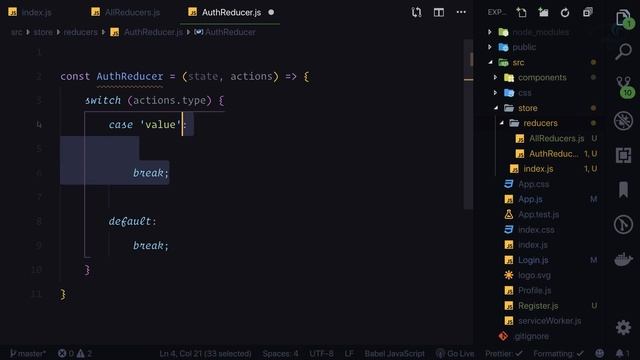The width and height of the screenshot is (640, 360).
Task: Click the feedback smiley in status bar
Action: 599,353
